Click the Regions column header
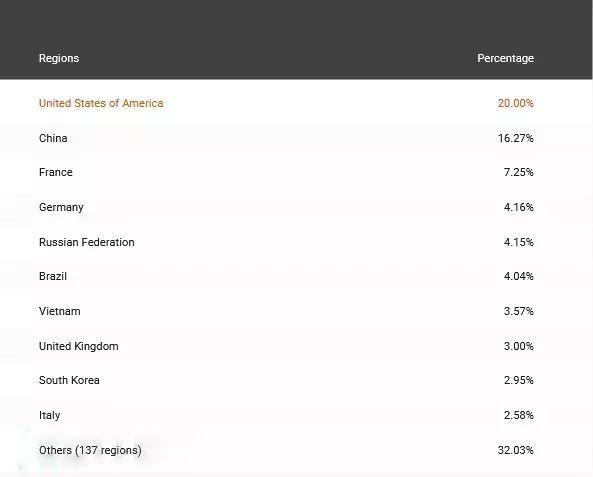Image resolution: width=593 pixels, height=477 pixels. (x=59, y=58)
